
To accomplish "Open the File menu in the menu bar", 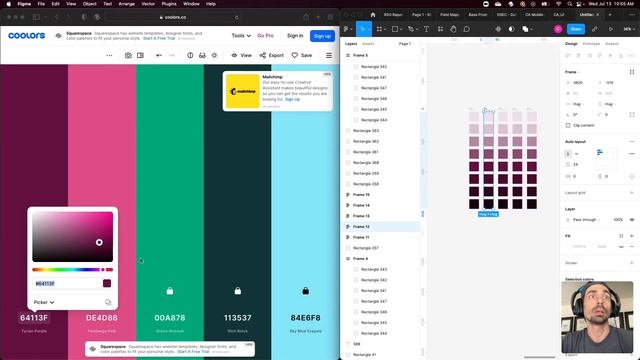I will pyautogui.click(x=41, y=4).
